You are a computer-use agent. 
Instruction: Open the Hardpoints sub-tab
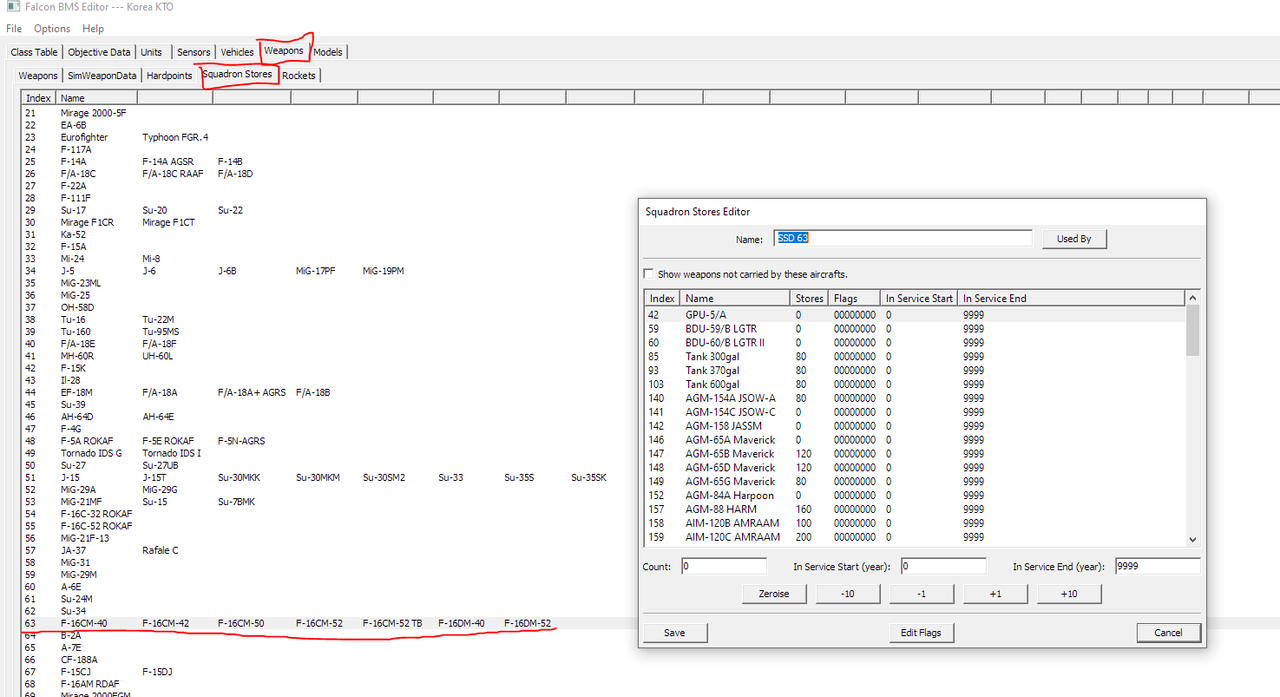tap(169, 76)
